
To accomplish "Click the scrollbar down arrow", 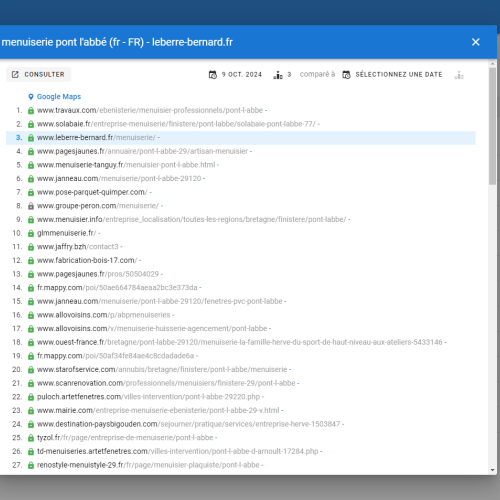I will point(492,470).
